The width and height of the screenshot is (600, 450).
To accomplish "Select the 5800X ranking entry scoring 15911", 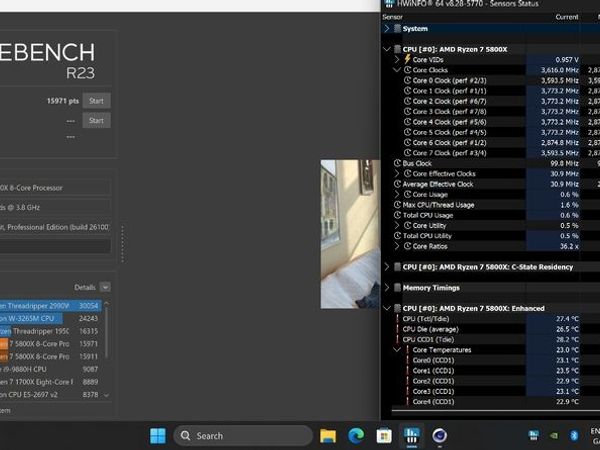I will [51, 356].
